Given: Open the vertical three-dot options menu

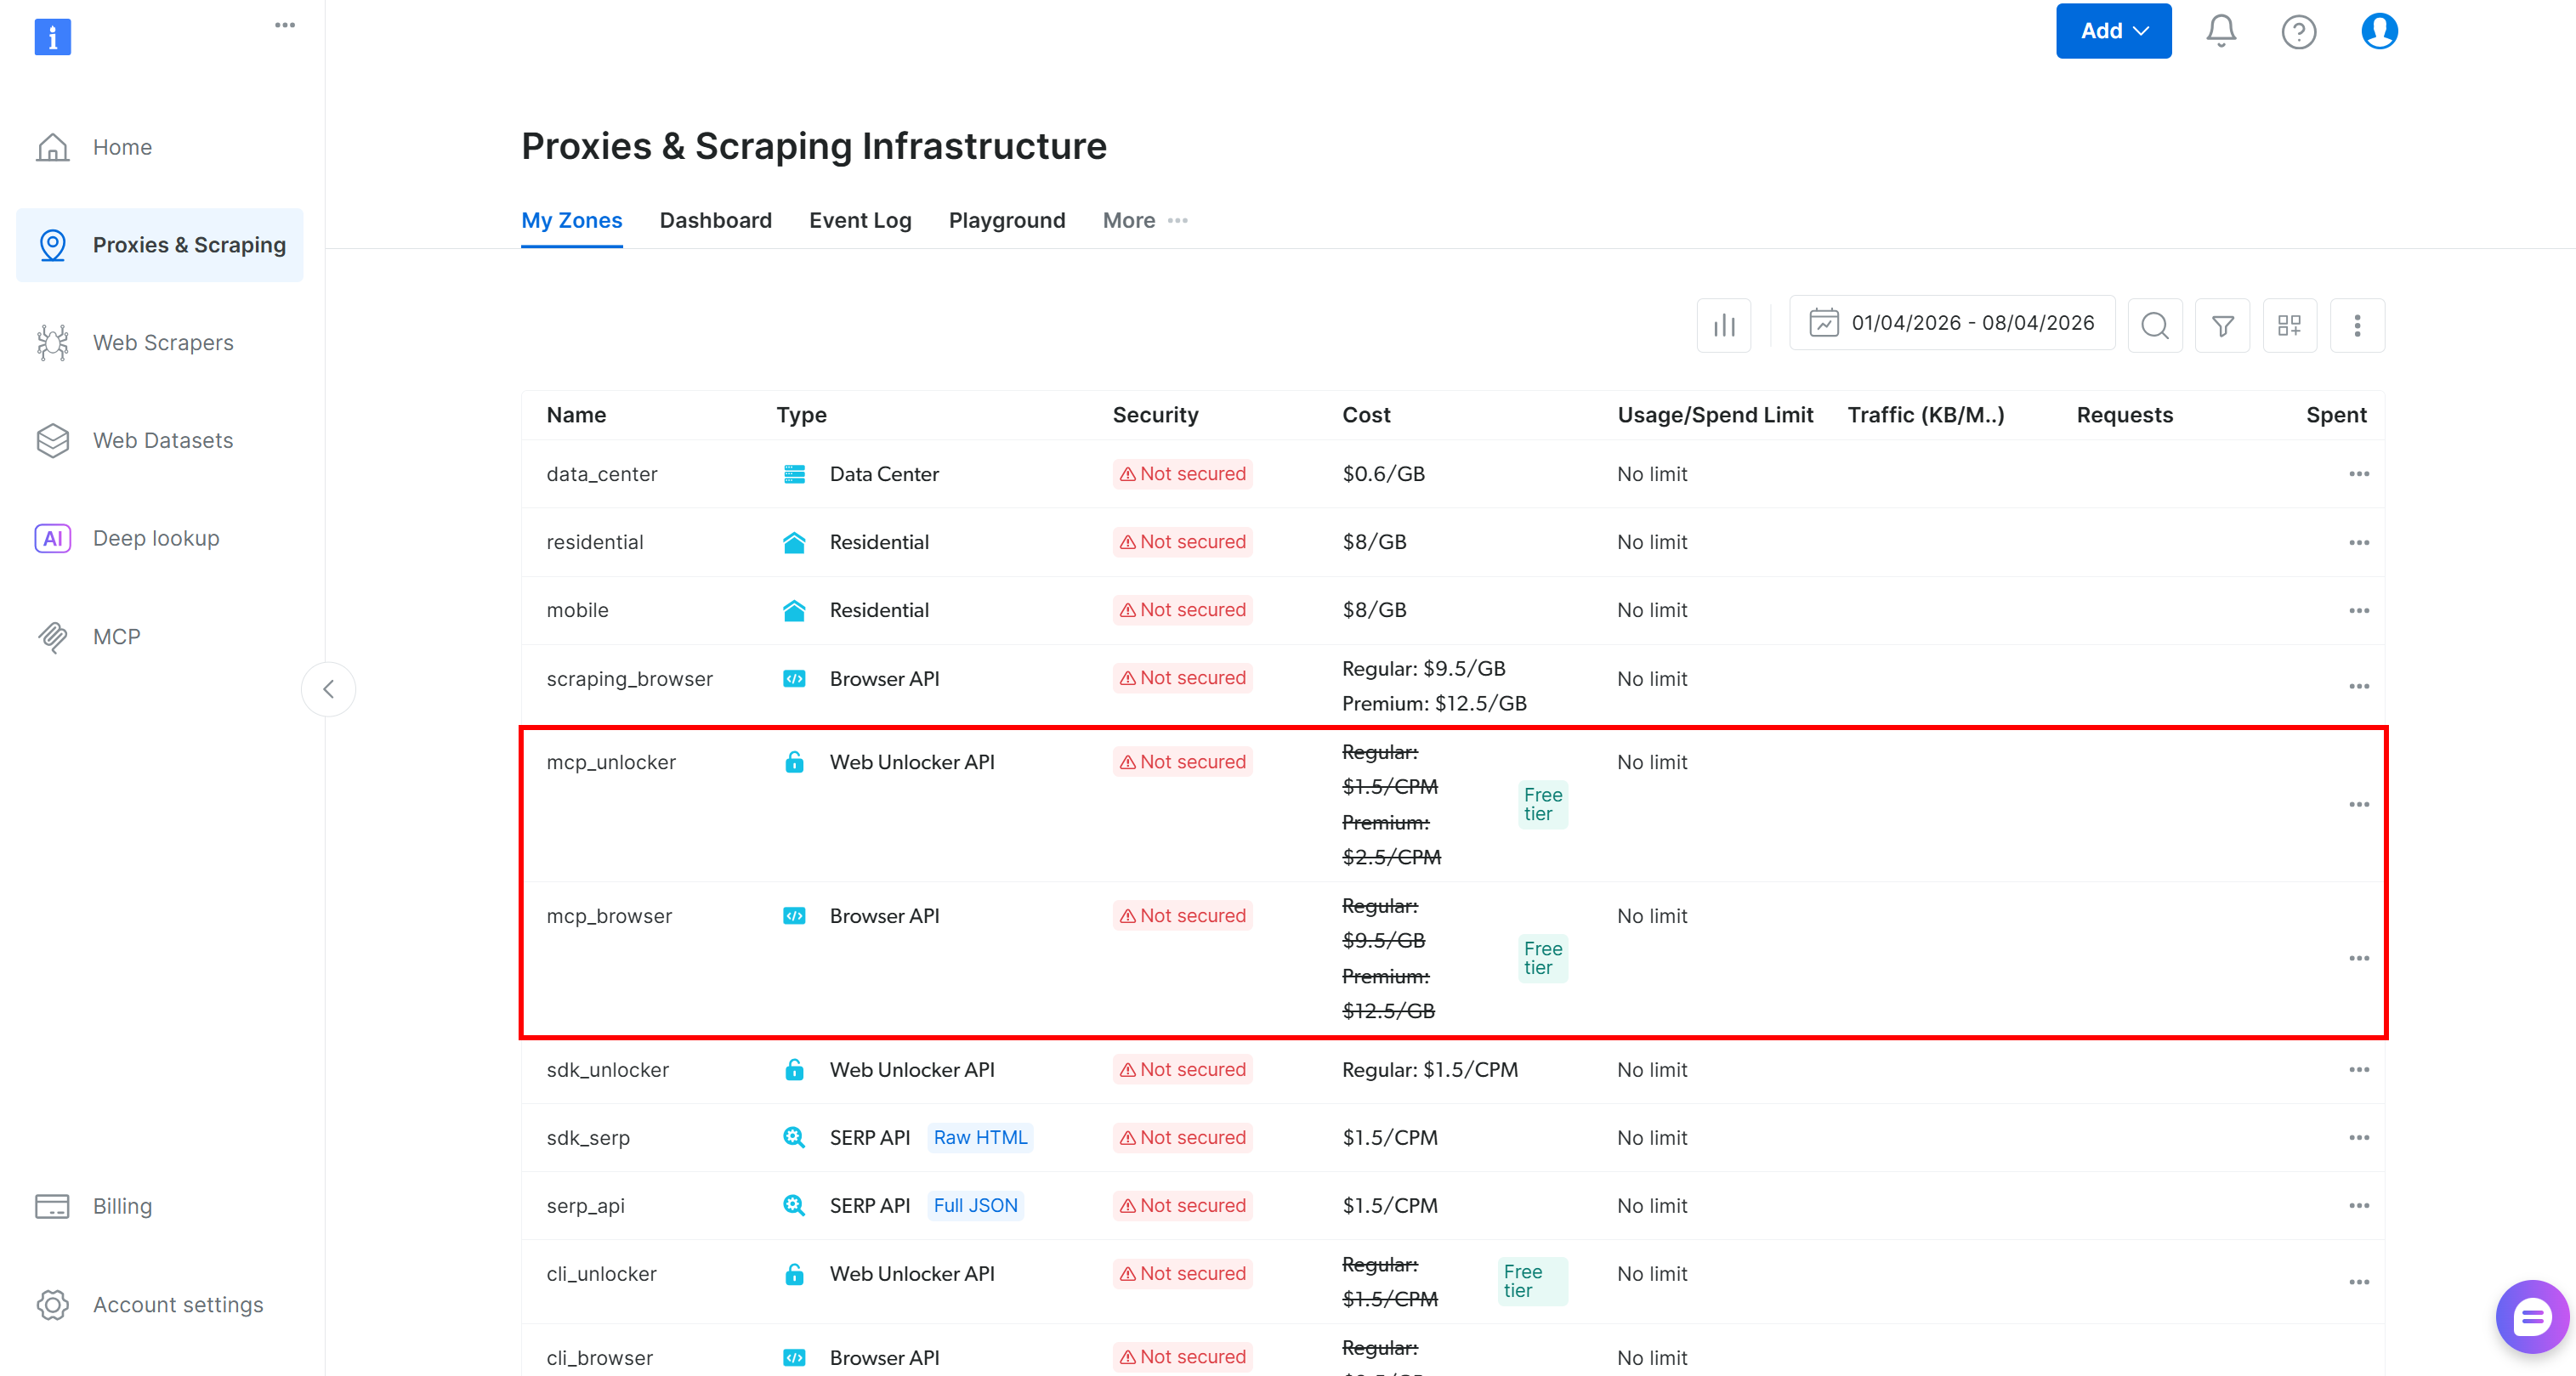Looking at the screenshot, I should coord(2357,325).
